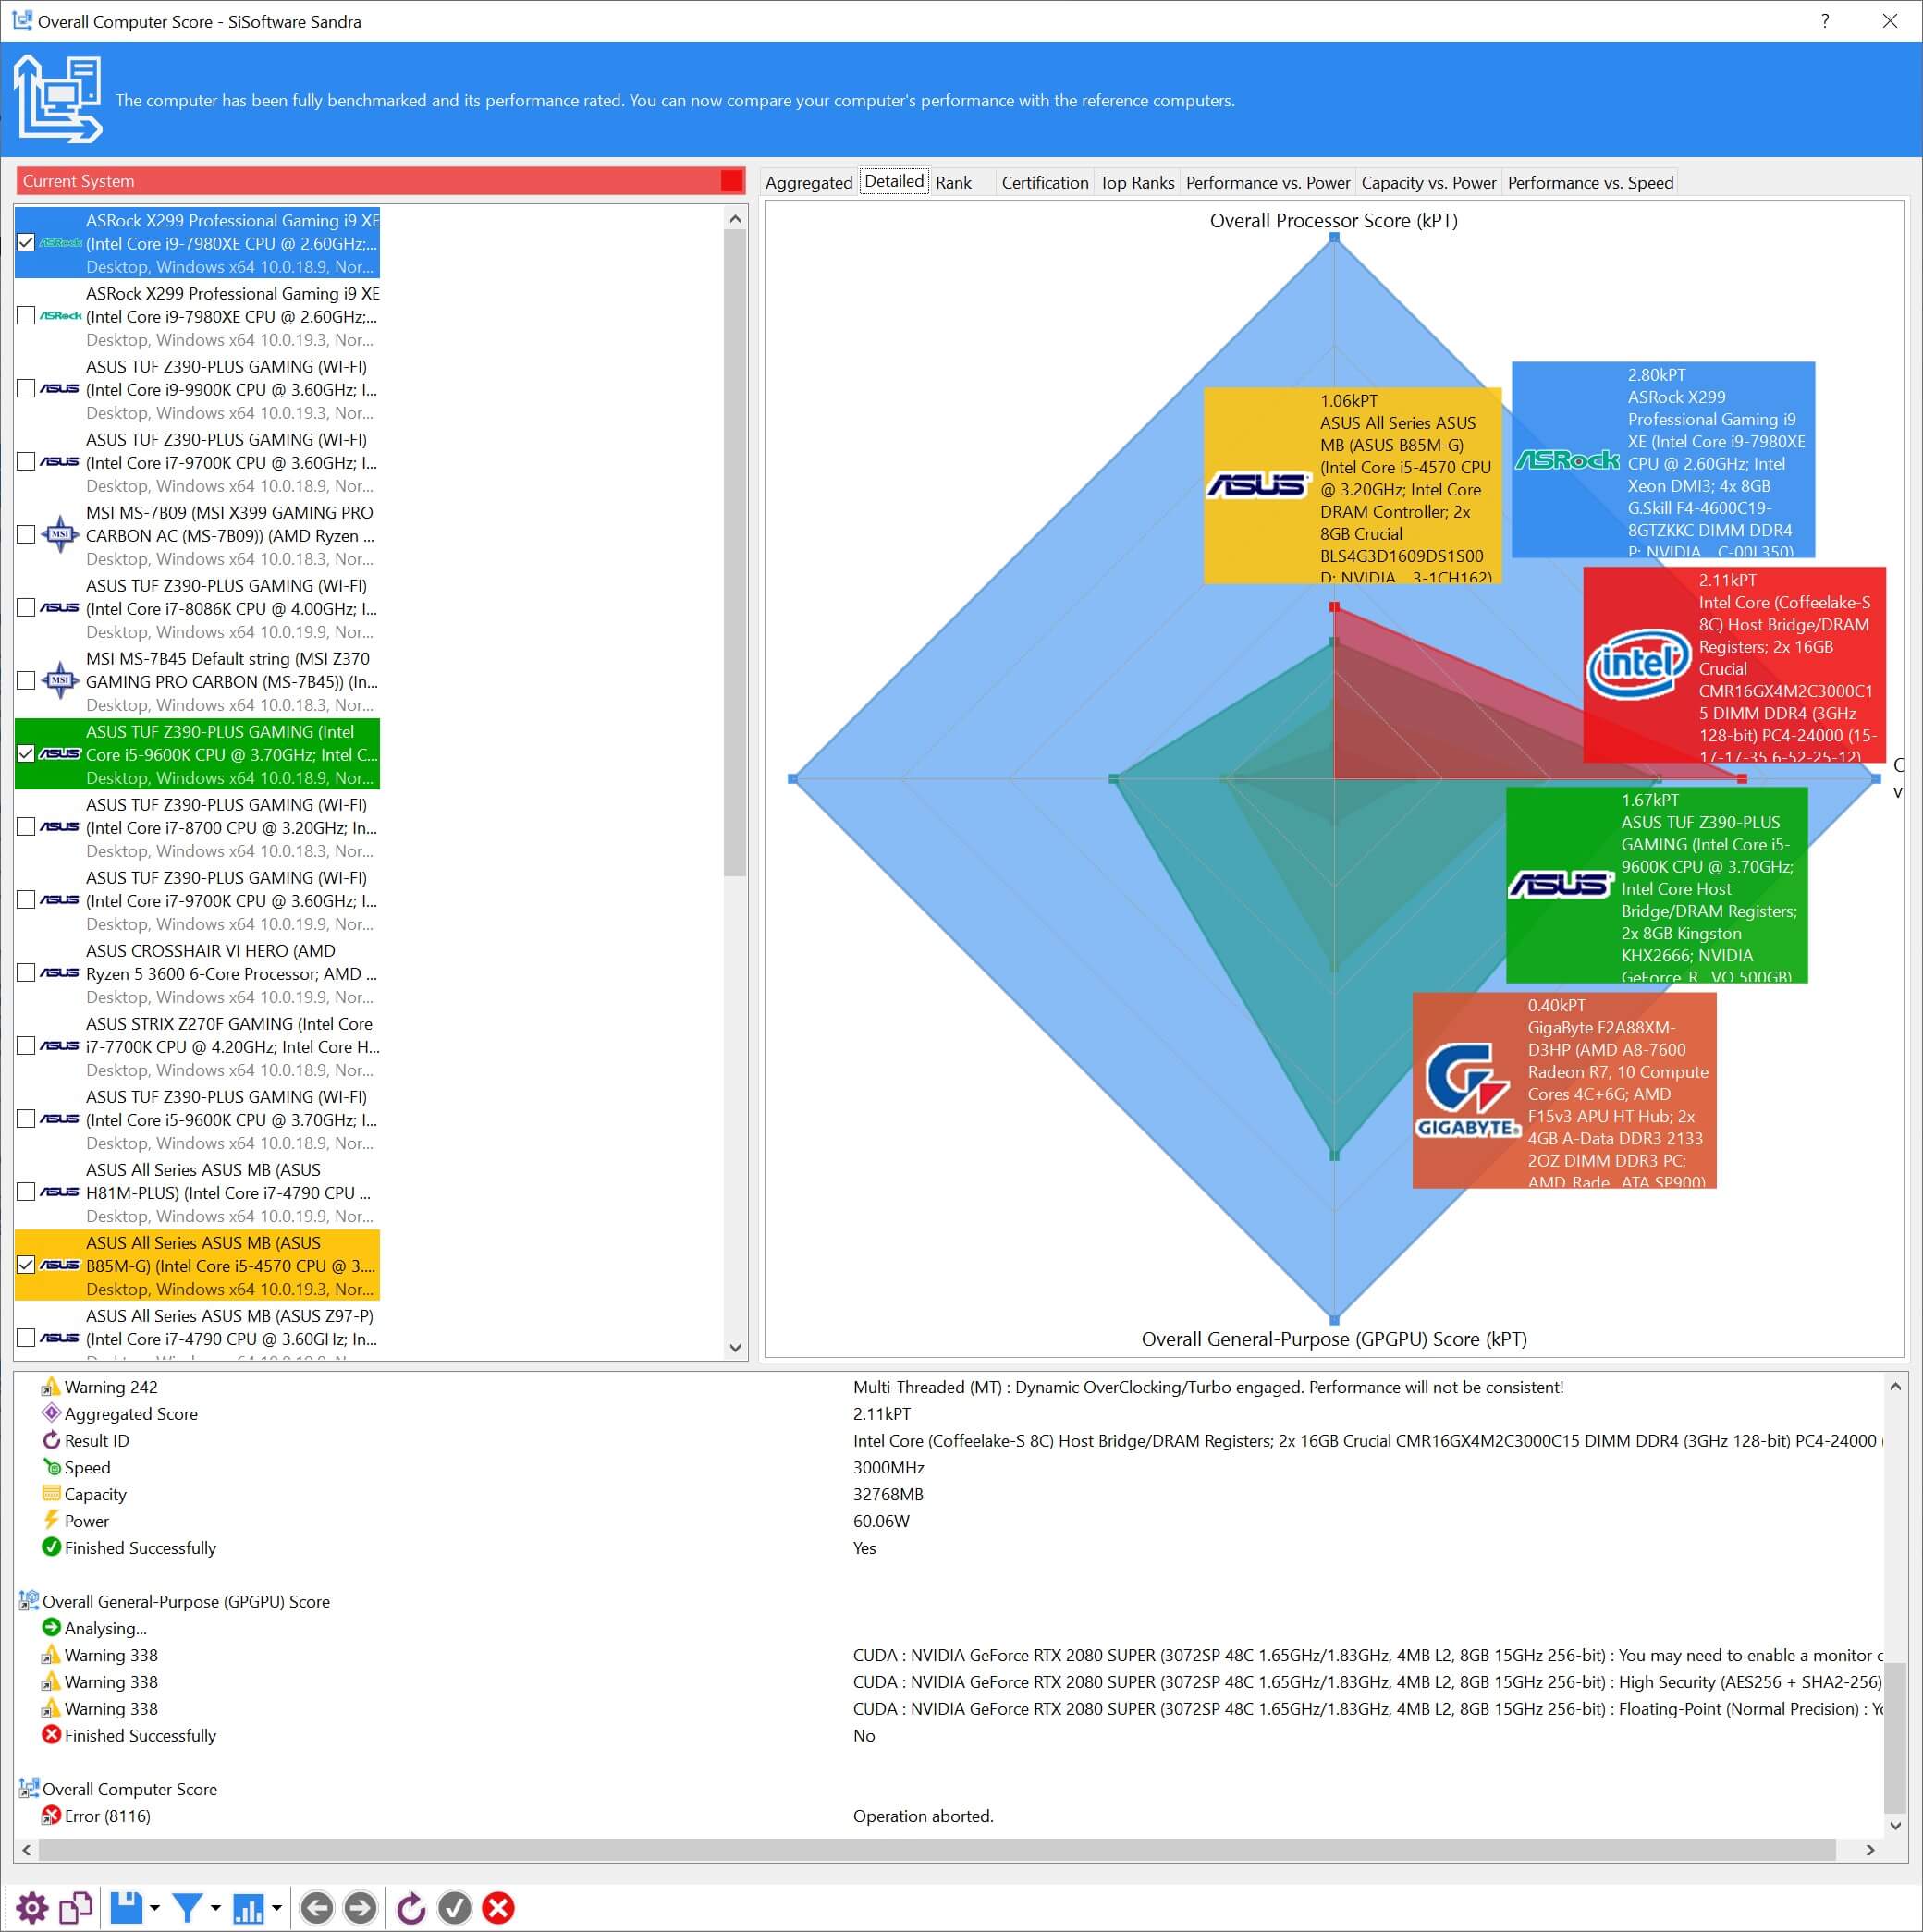
Task: Open the save icon dropdown arrow
Action: tap(155, 1908)
